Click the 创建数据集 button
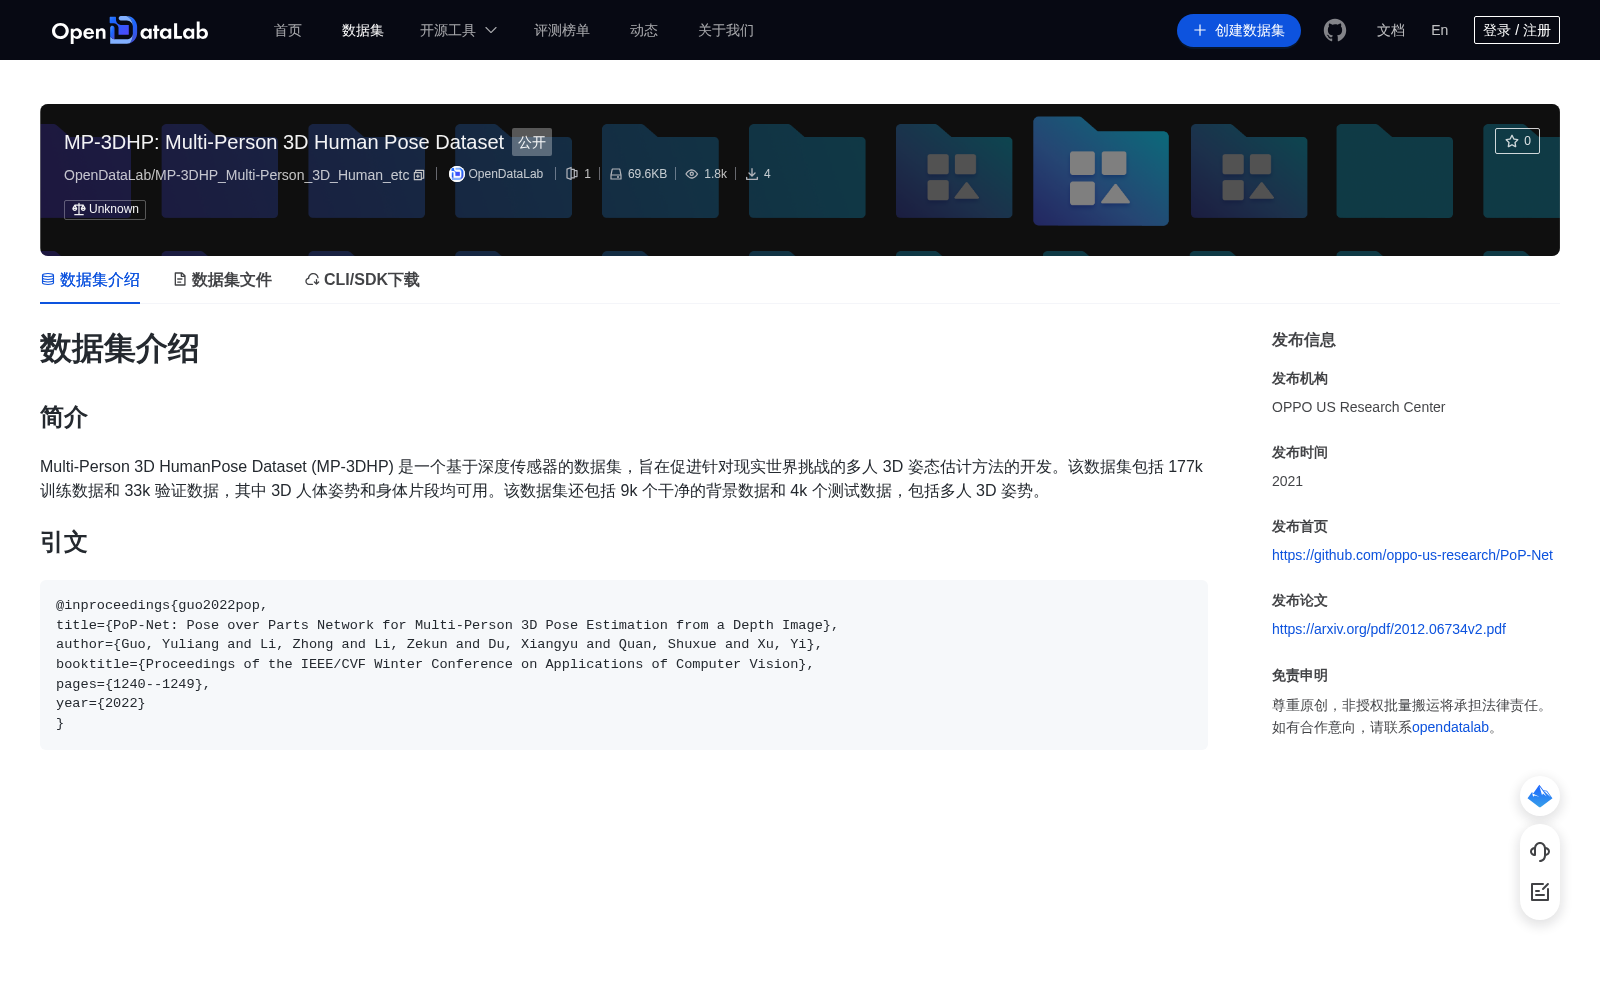The image size is (1600, 1000). pyautogui.click(x=1239, y=30)
